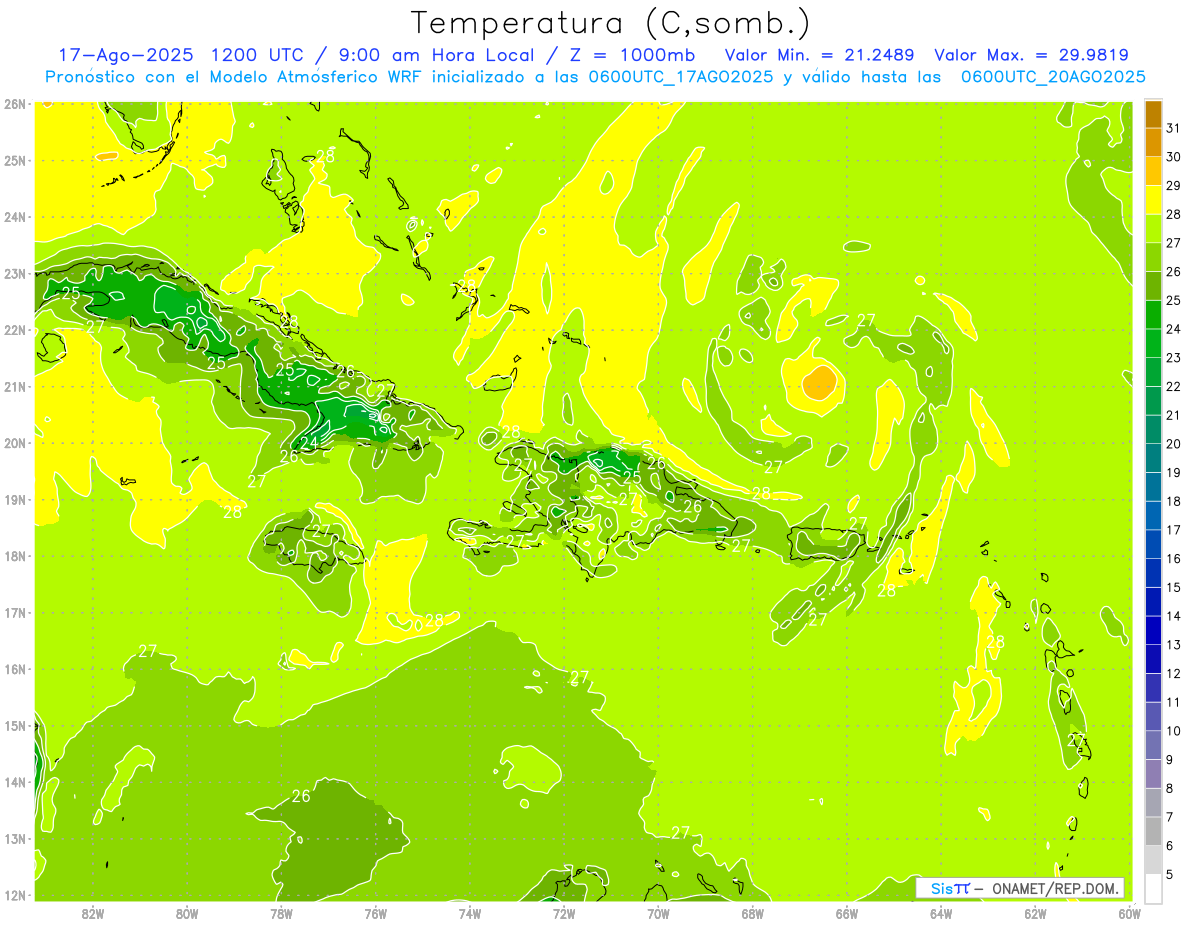Pick the lime swatch between 27 and 28

click(x=1153, y=229)
